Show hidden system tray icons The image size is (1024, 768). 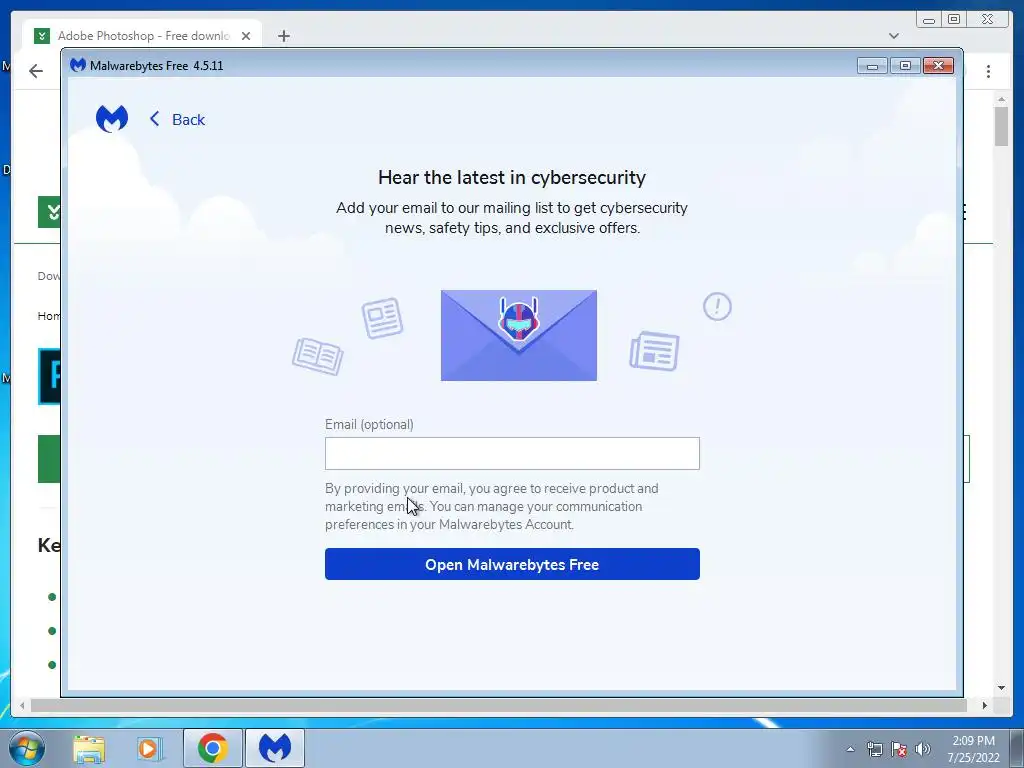tap(850, 749)
